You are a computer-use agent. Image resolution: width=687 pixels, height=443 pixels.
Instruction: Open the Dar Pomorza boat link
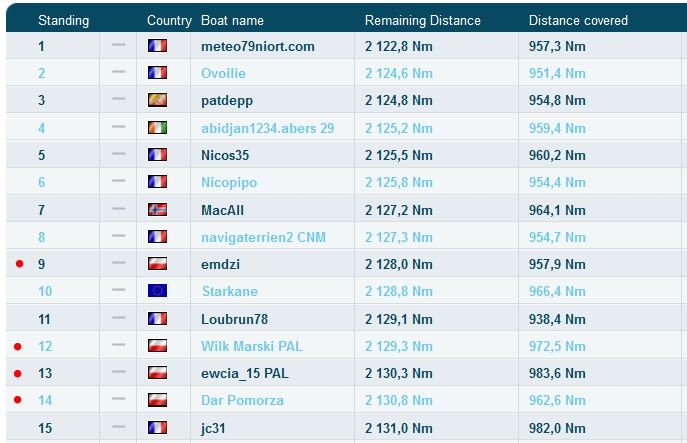pyautogui.click(x=242, y=400)
